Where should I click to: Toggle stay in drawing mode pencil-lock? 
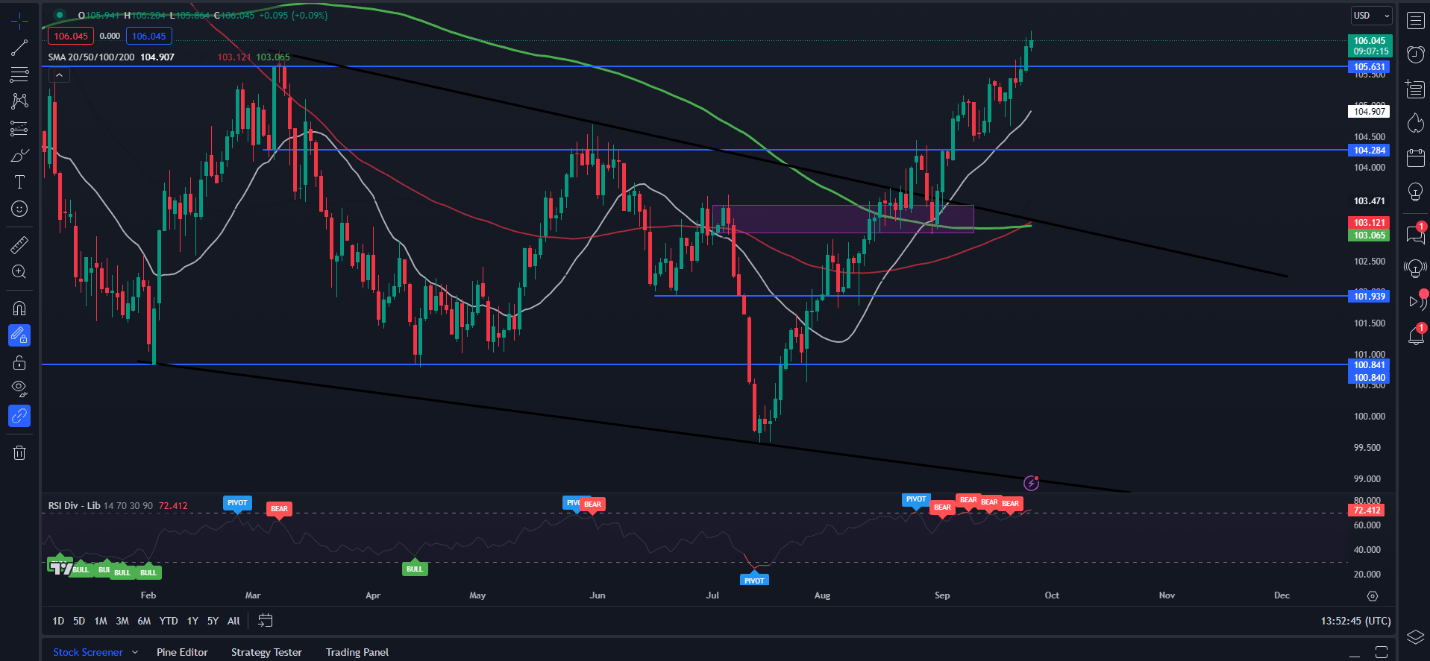[x=19, y=335]
